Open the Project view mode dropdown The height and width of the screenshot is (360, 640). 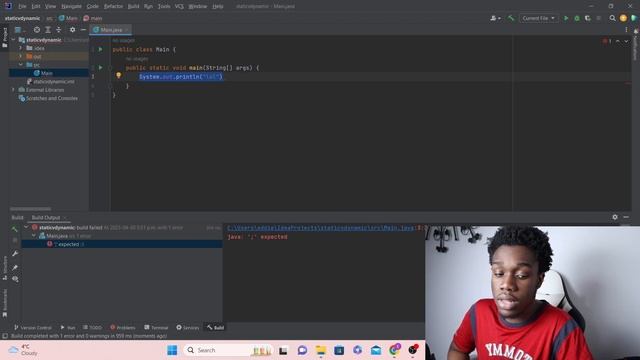[19, 30]
